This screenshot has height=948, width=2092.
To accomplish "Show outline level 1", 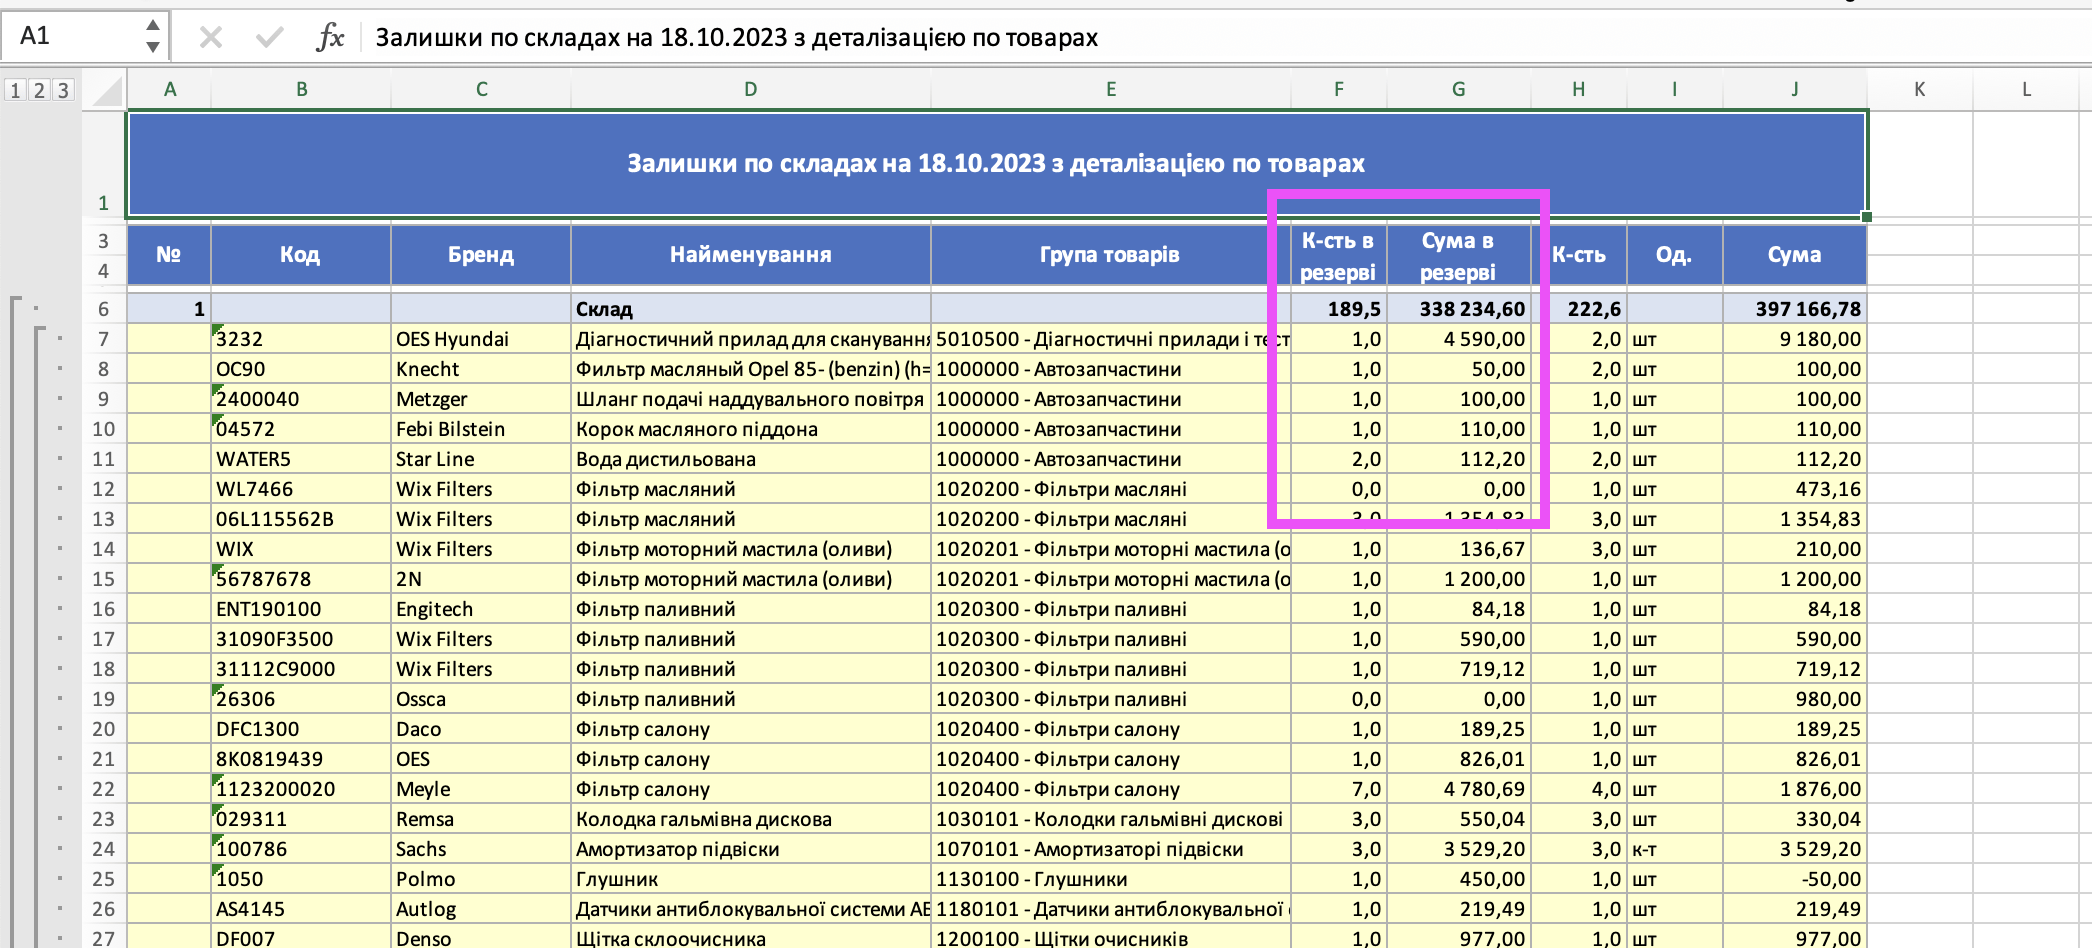I will click(15, 91).
